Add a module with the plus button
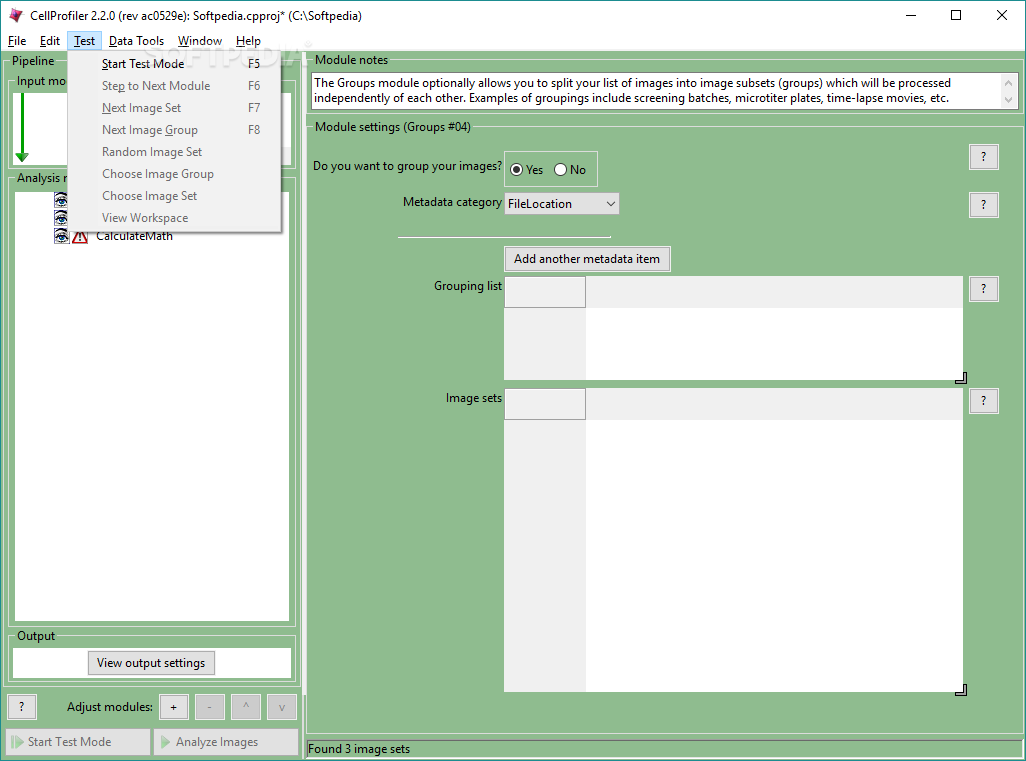Viewport: 1026px width, 761px height. point(173,707)
